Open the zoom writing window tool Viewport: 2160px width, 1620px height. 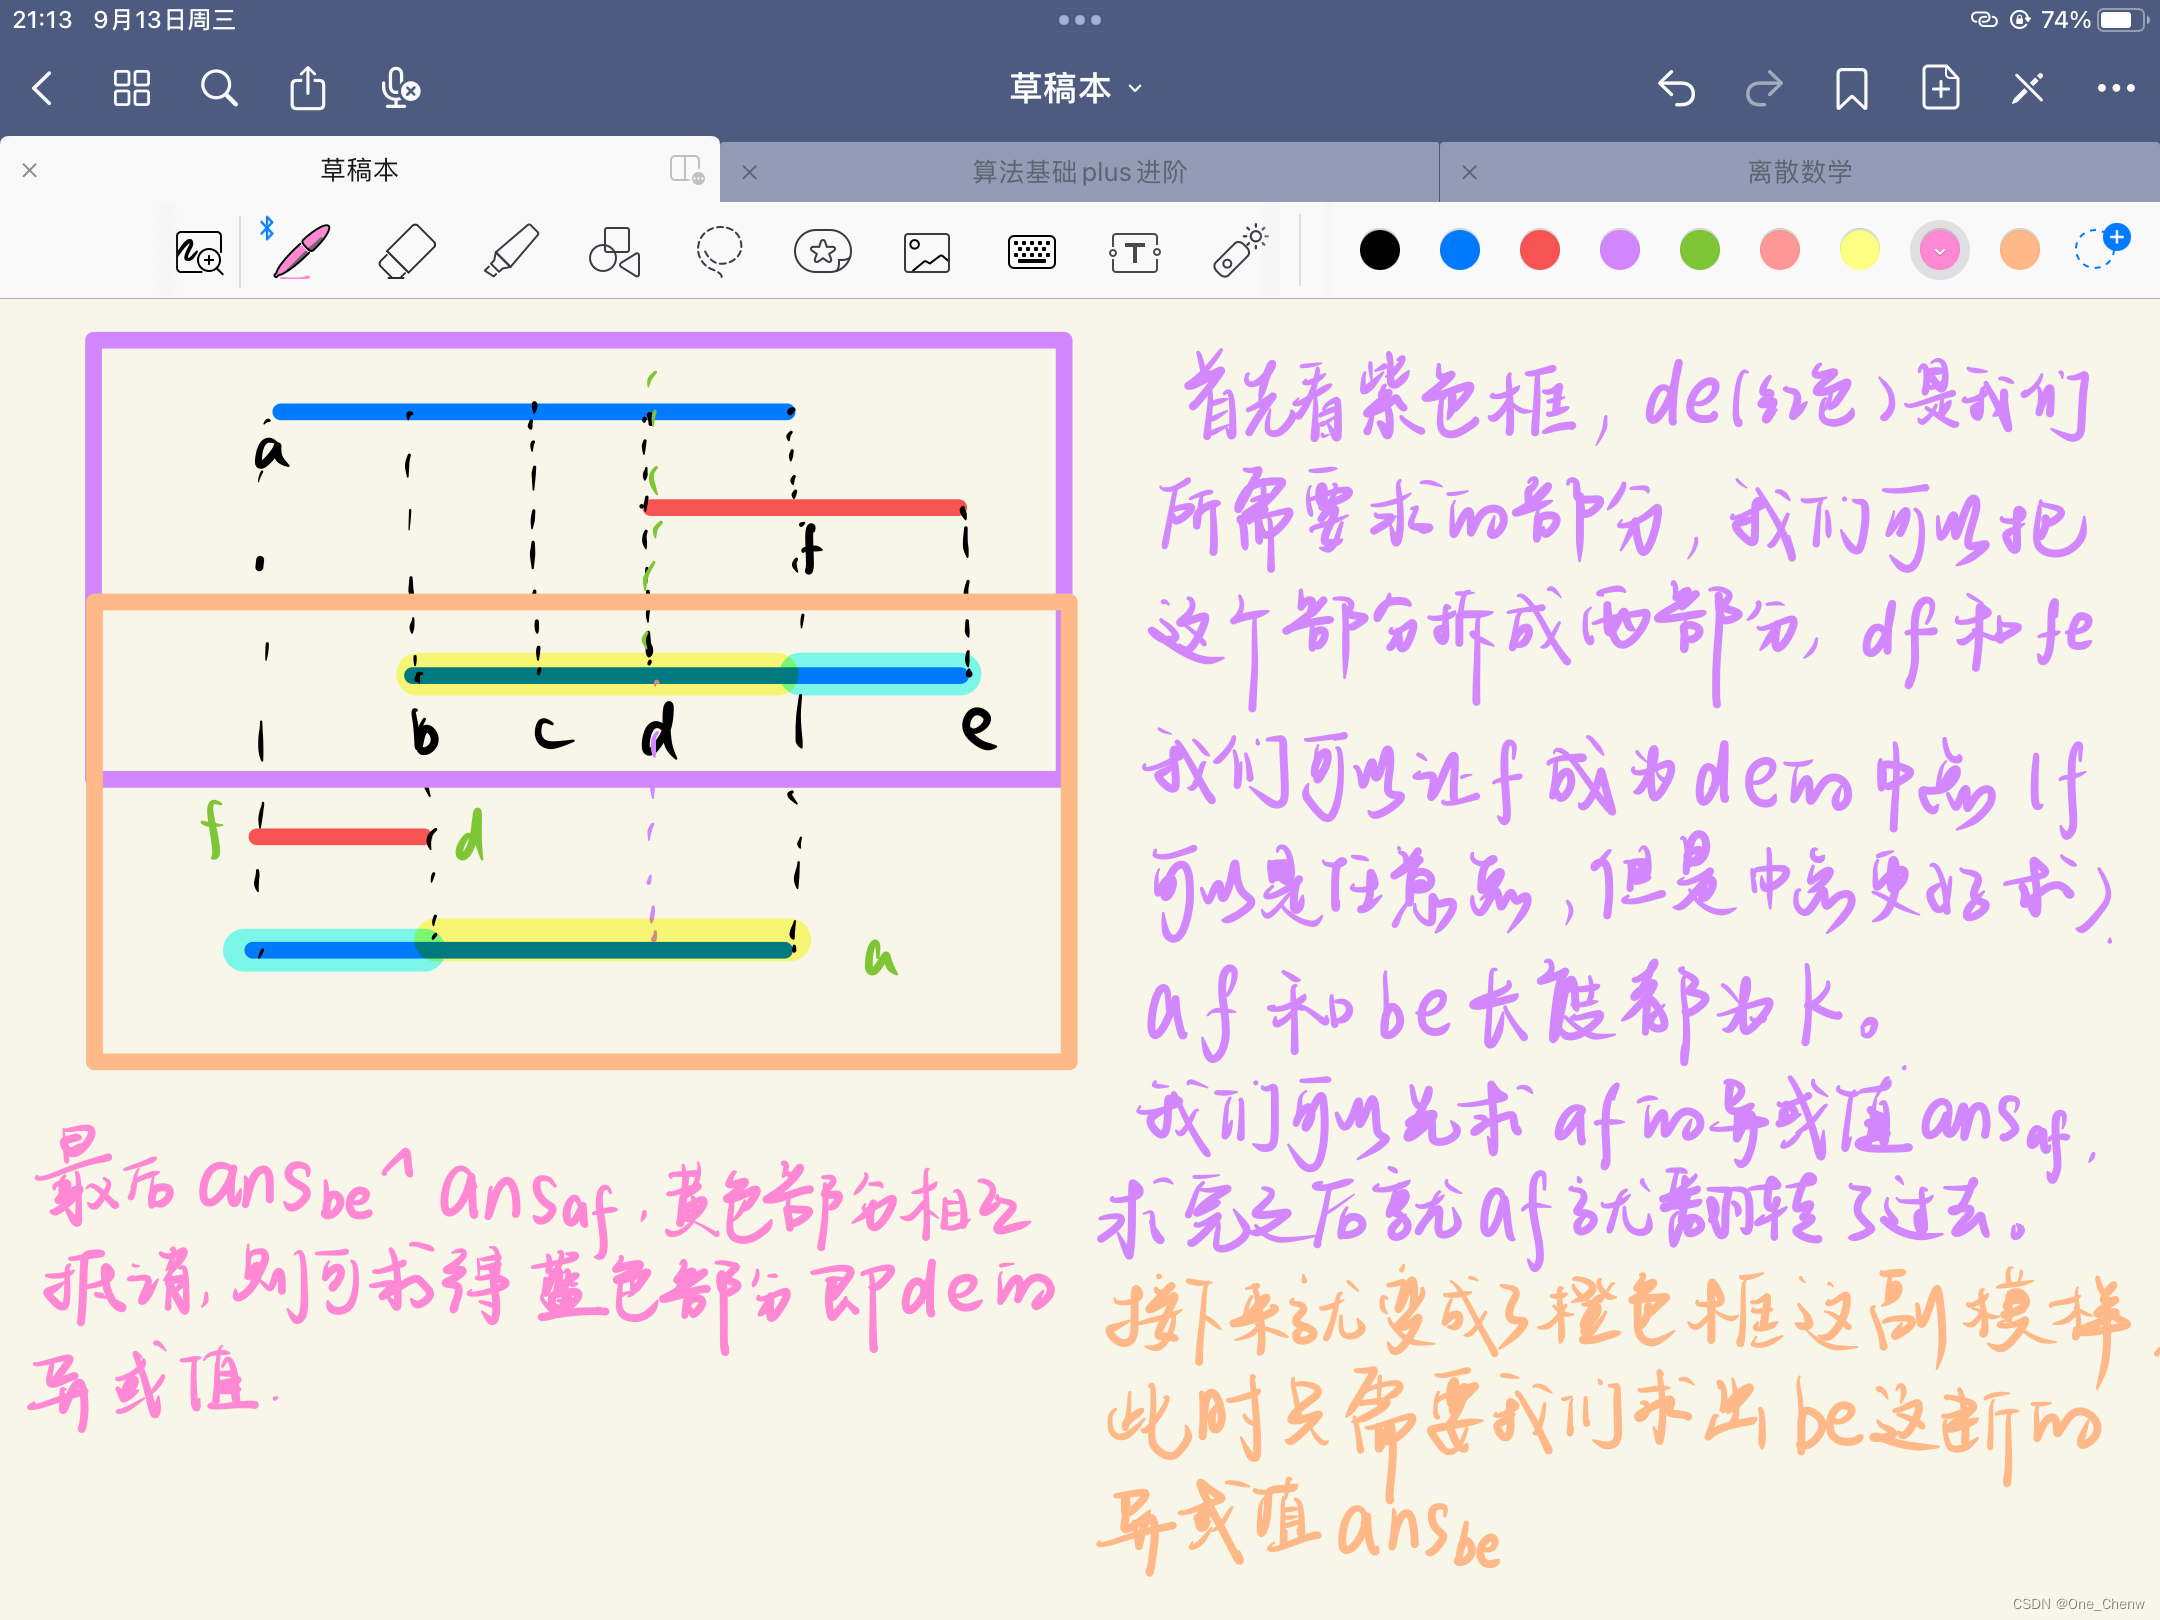tap(199, 252)
